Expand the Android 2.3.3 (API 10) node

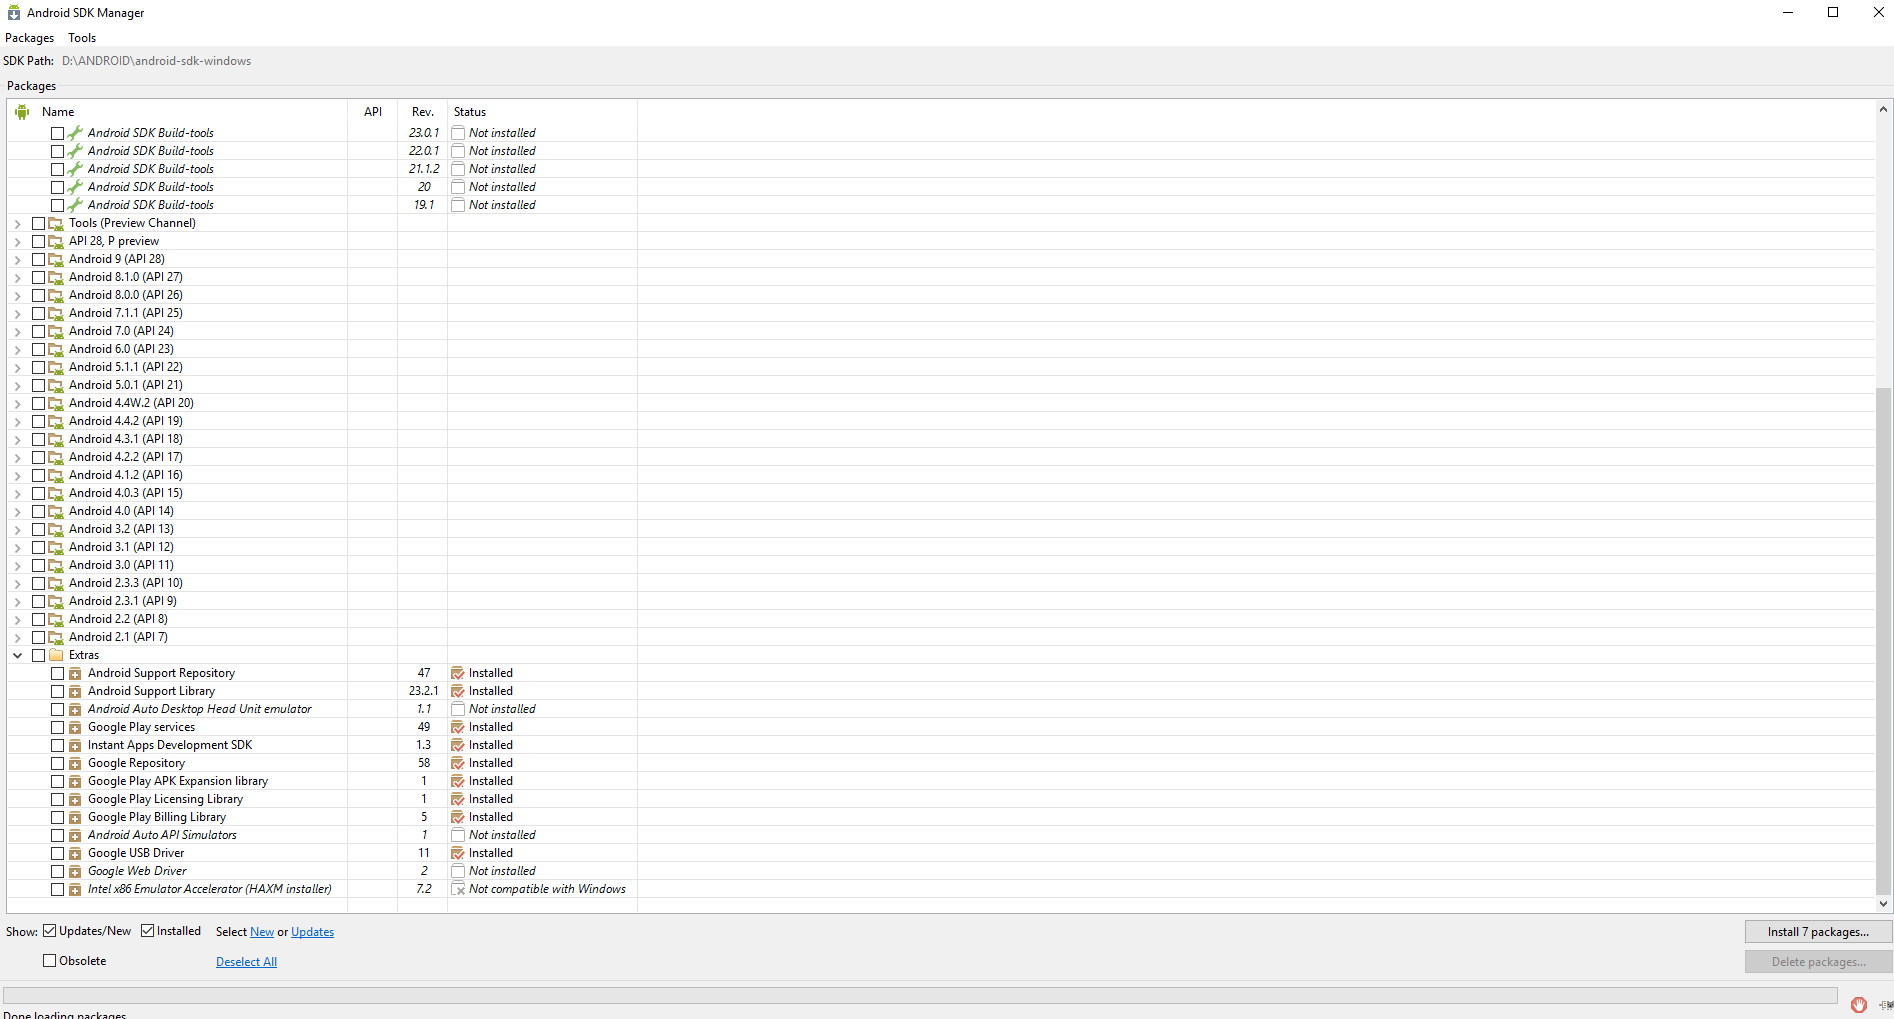pyautogui.click(x=17, y=583)
